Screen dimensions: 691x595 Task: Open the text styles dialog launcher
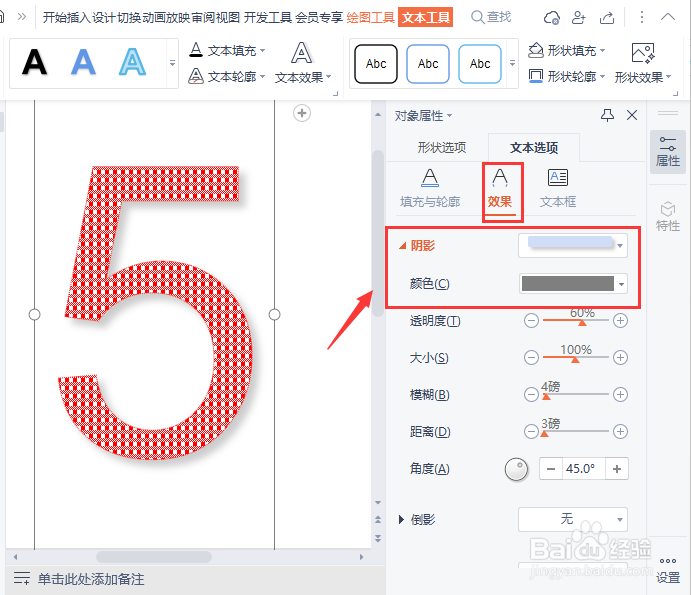(335, 93)
